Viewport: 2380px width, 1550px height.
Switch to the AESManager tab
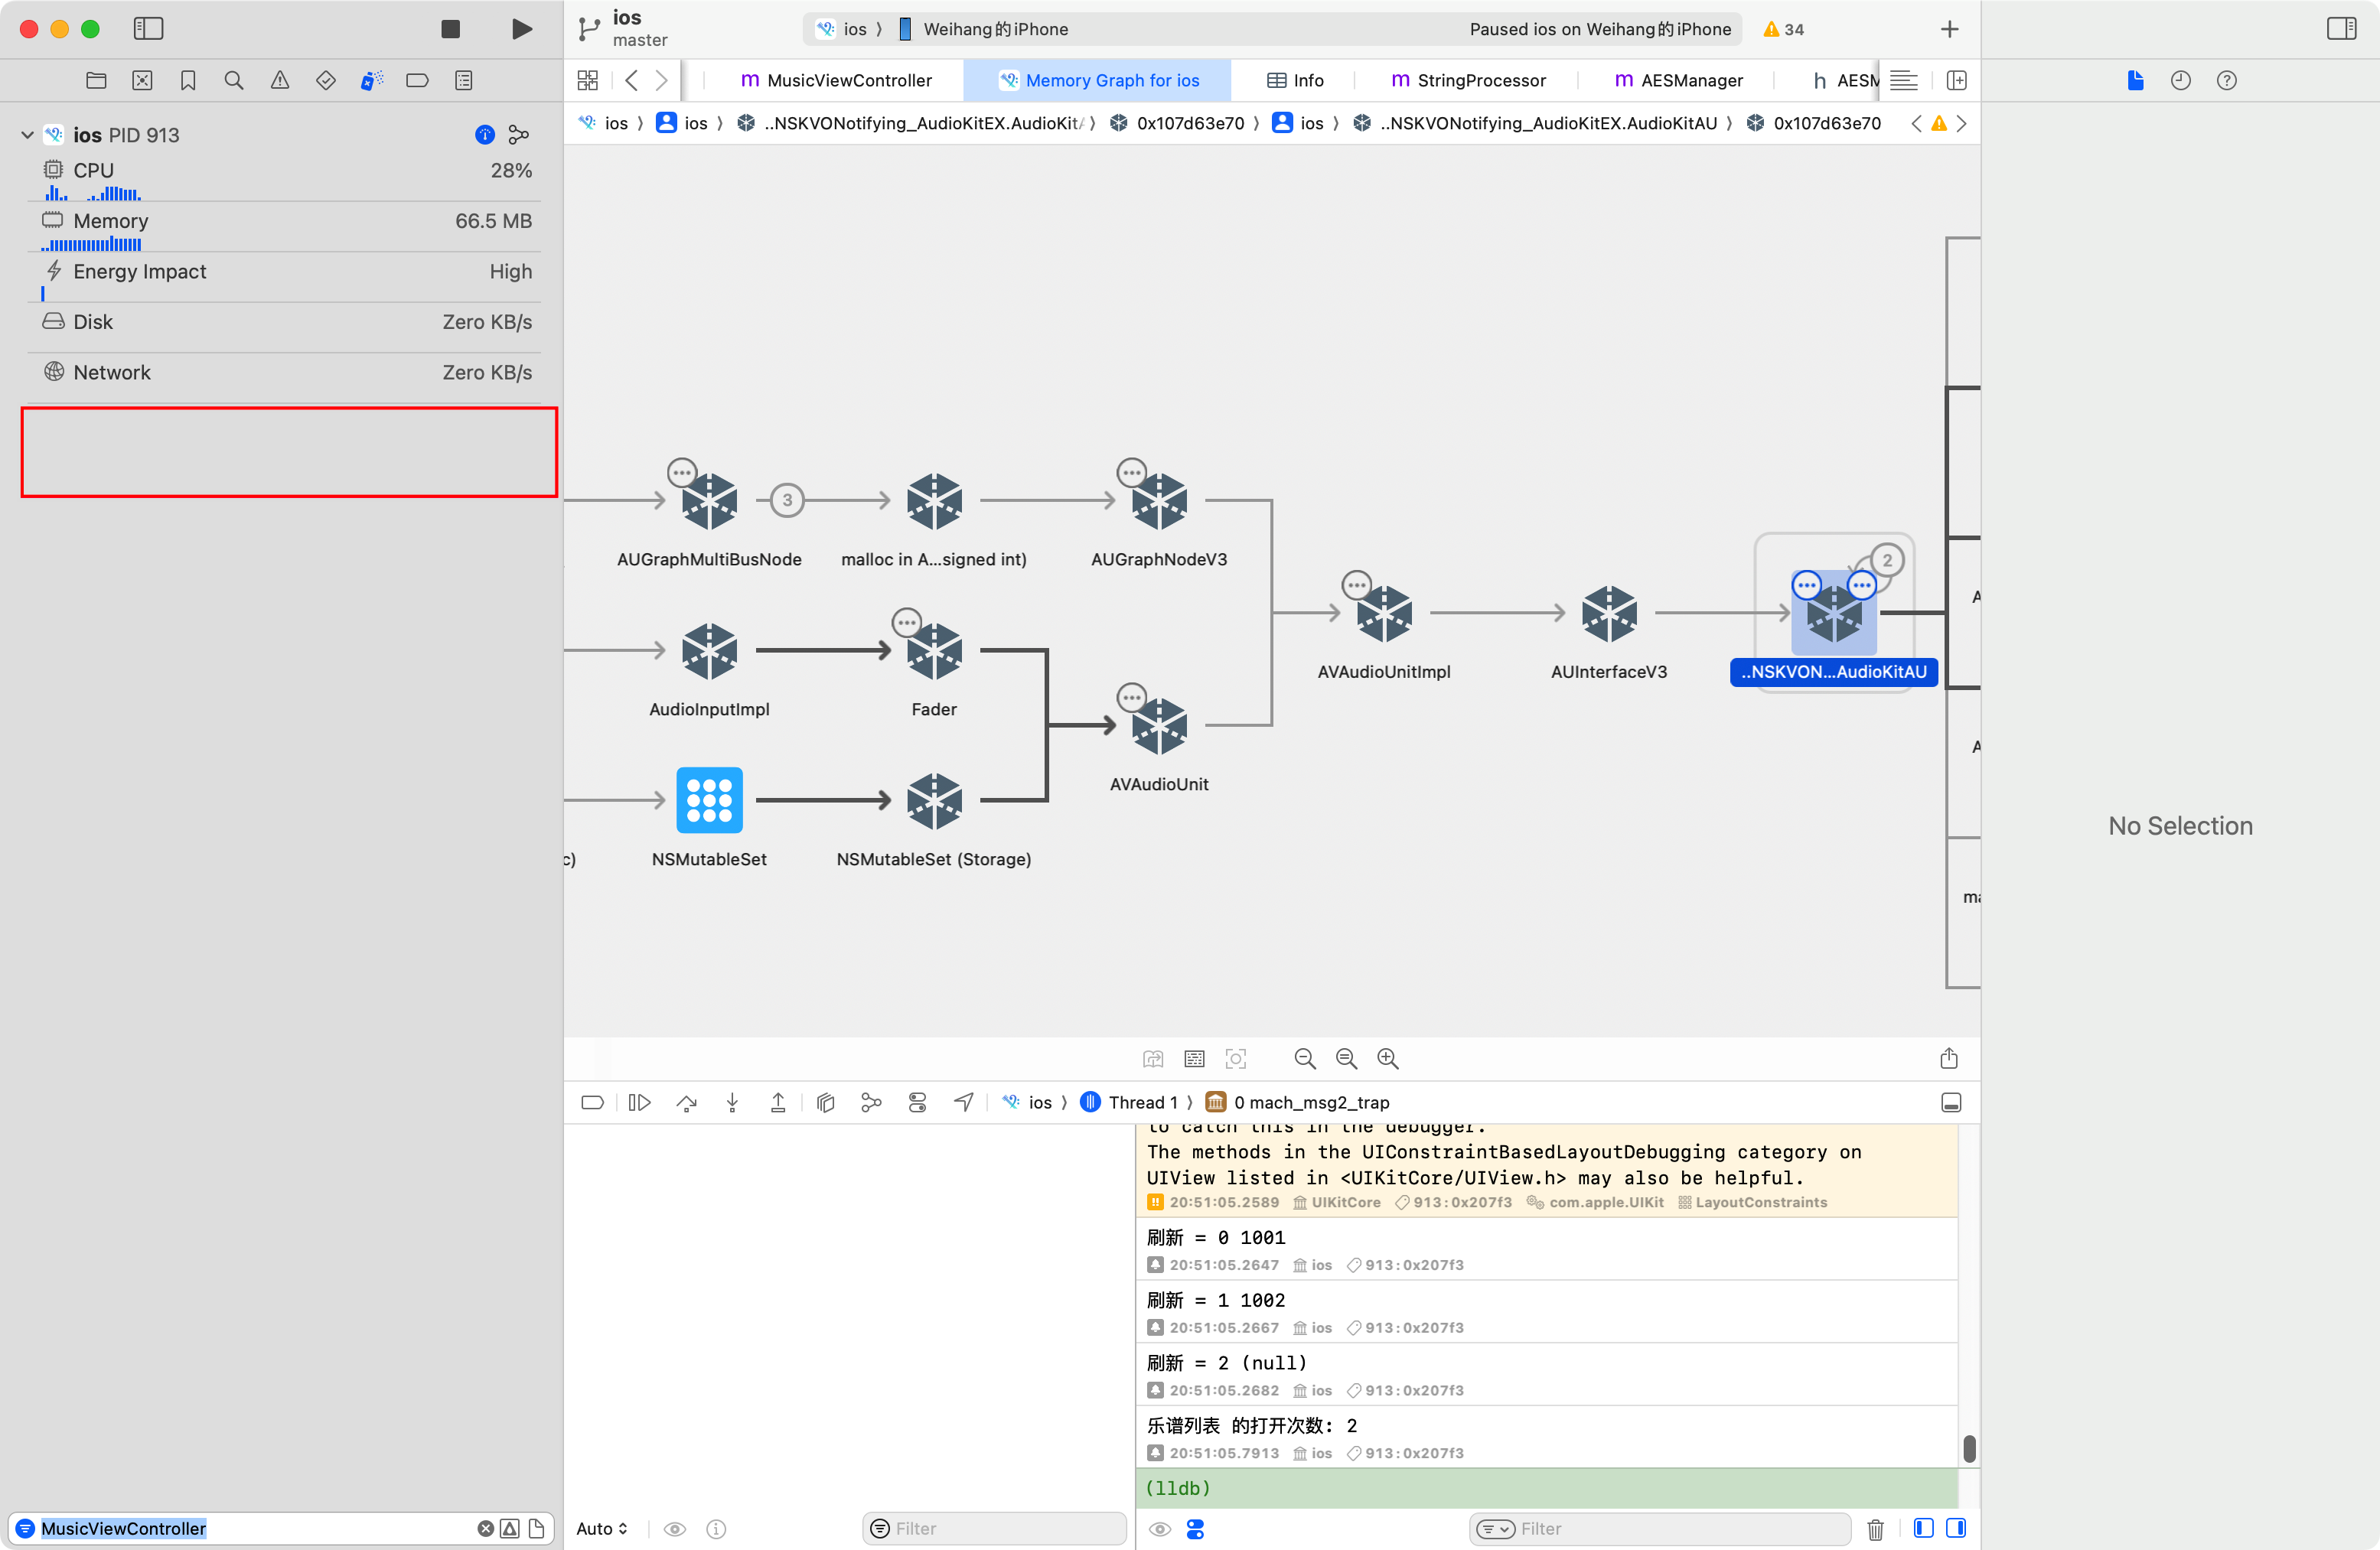1678,80
